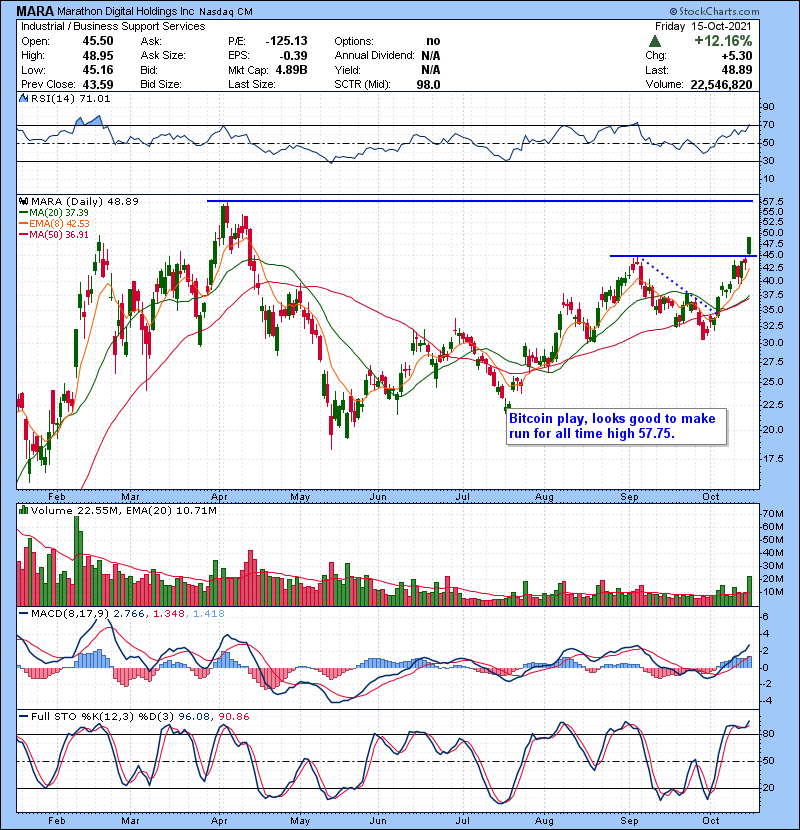Click the 32.5 price axis label
The width and height of the screenshot is (800, 830).
(x=772, y=326)
